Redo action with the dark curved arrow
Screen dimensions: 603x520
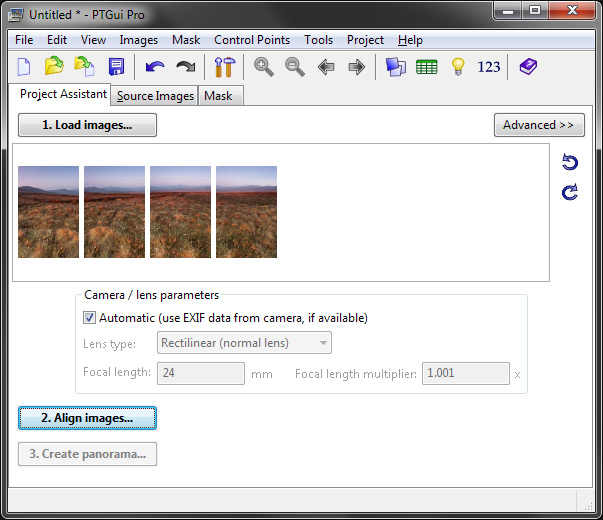[x=186, y=67]
